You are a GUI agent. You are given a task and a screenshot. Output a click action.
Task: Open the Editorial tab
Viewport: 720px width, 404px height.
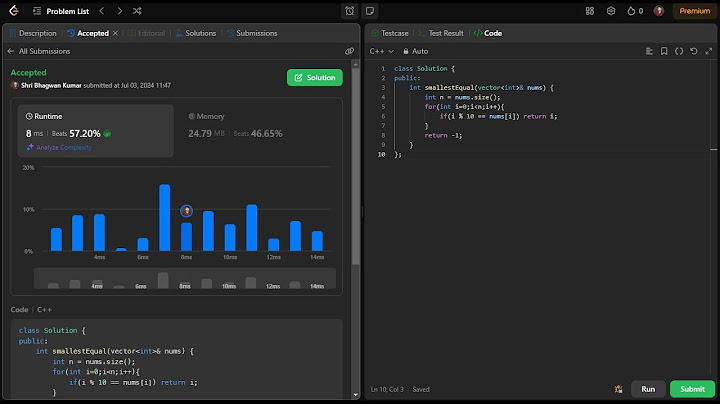146,33
